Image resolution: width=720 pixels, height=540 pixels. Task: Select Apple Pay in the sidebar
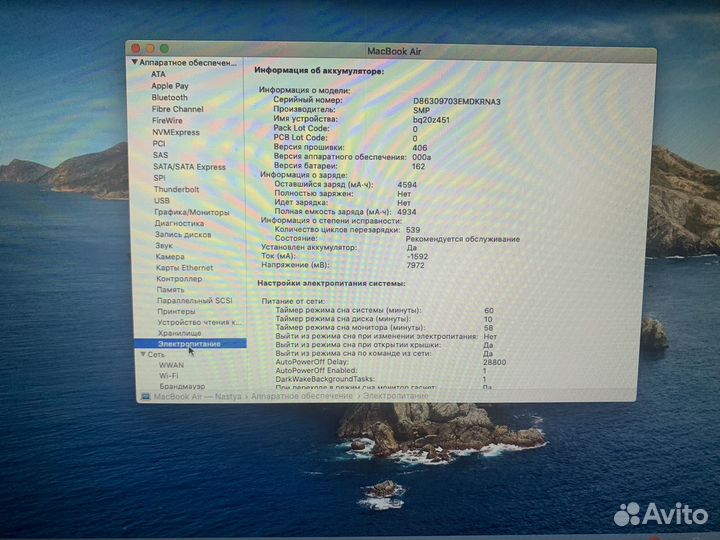point(170,86)
